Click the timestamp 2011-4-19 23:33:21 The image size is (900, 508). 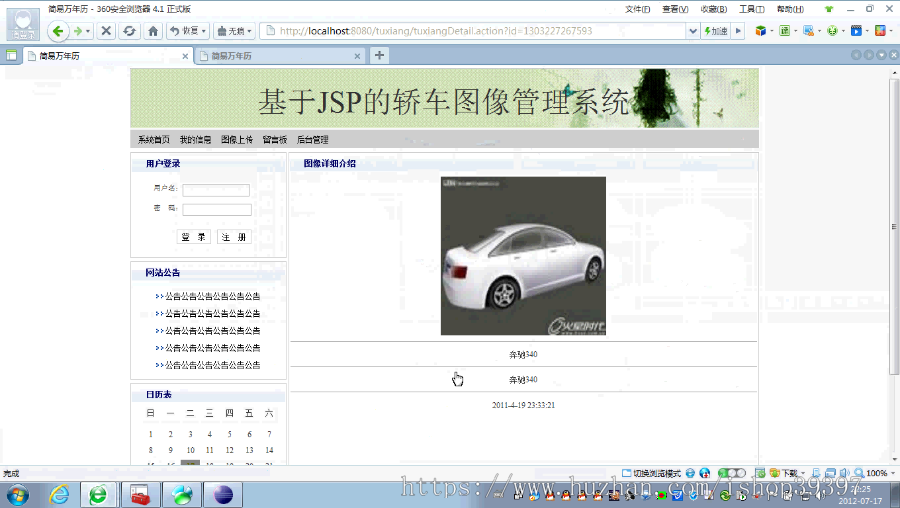523,405
